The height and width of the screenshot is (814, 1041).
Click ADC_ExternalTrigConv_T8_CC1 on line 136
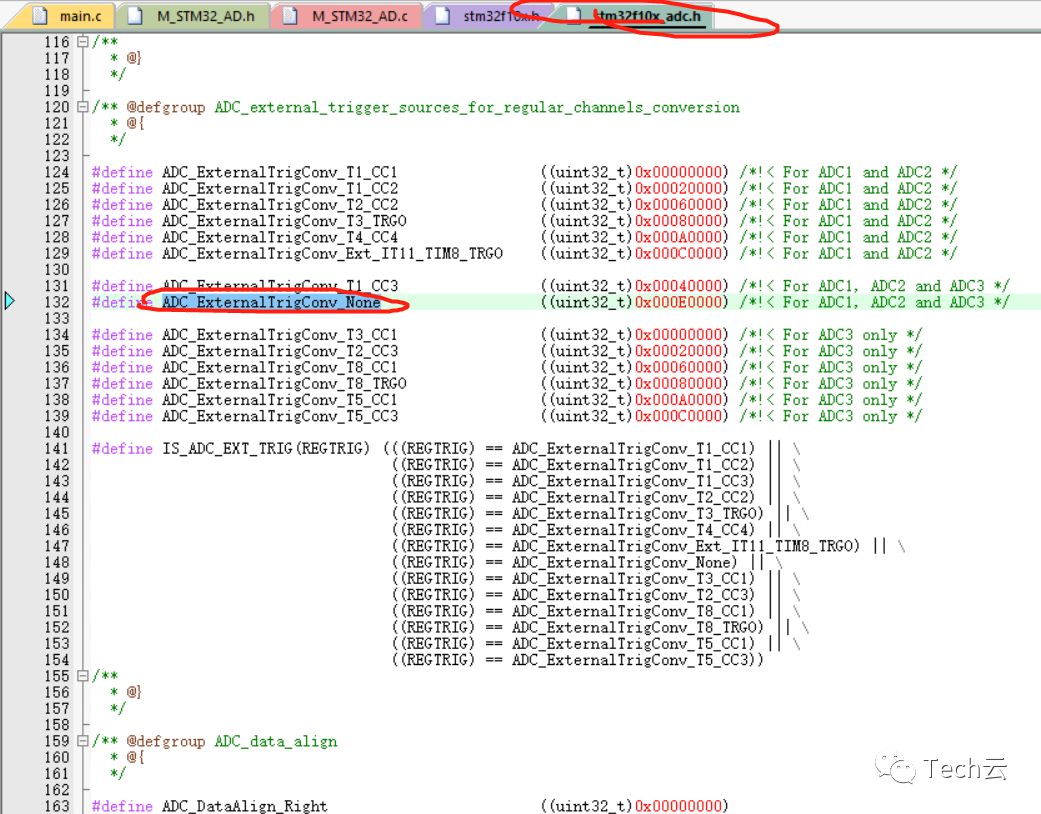280,367
